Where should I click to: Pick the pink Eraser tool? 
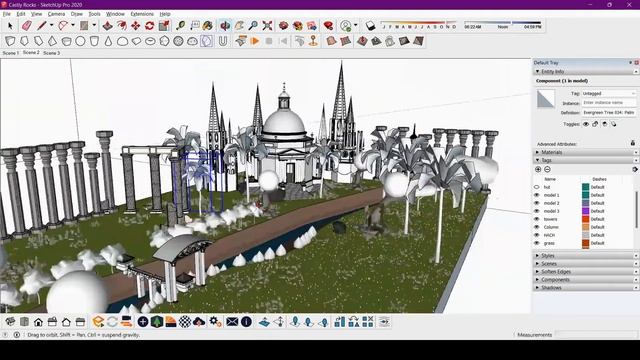tap(27, 26)
